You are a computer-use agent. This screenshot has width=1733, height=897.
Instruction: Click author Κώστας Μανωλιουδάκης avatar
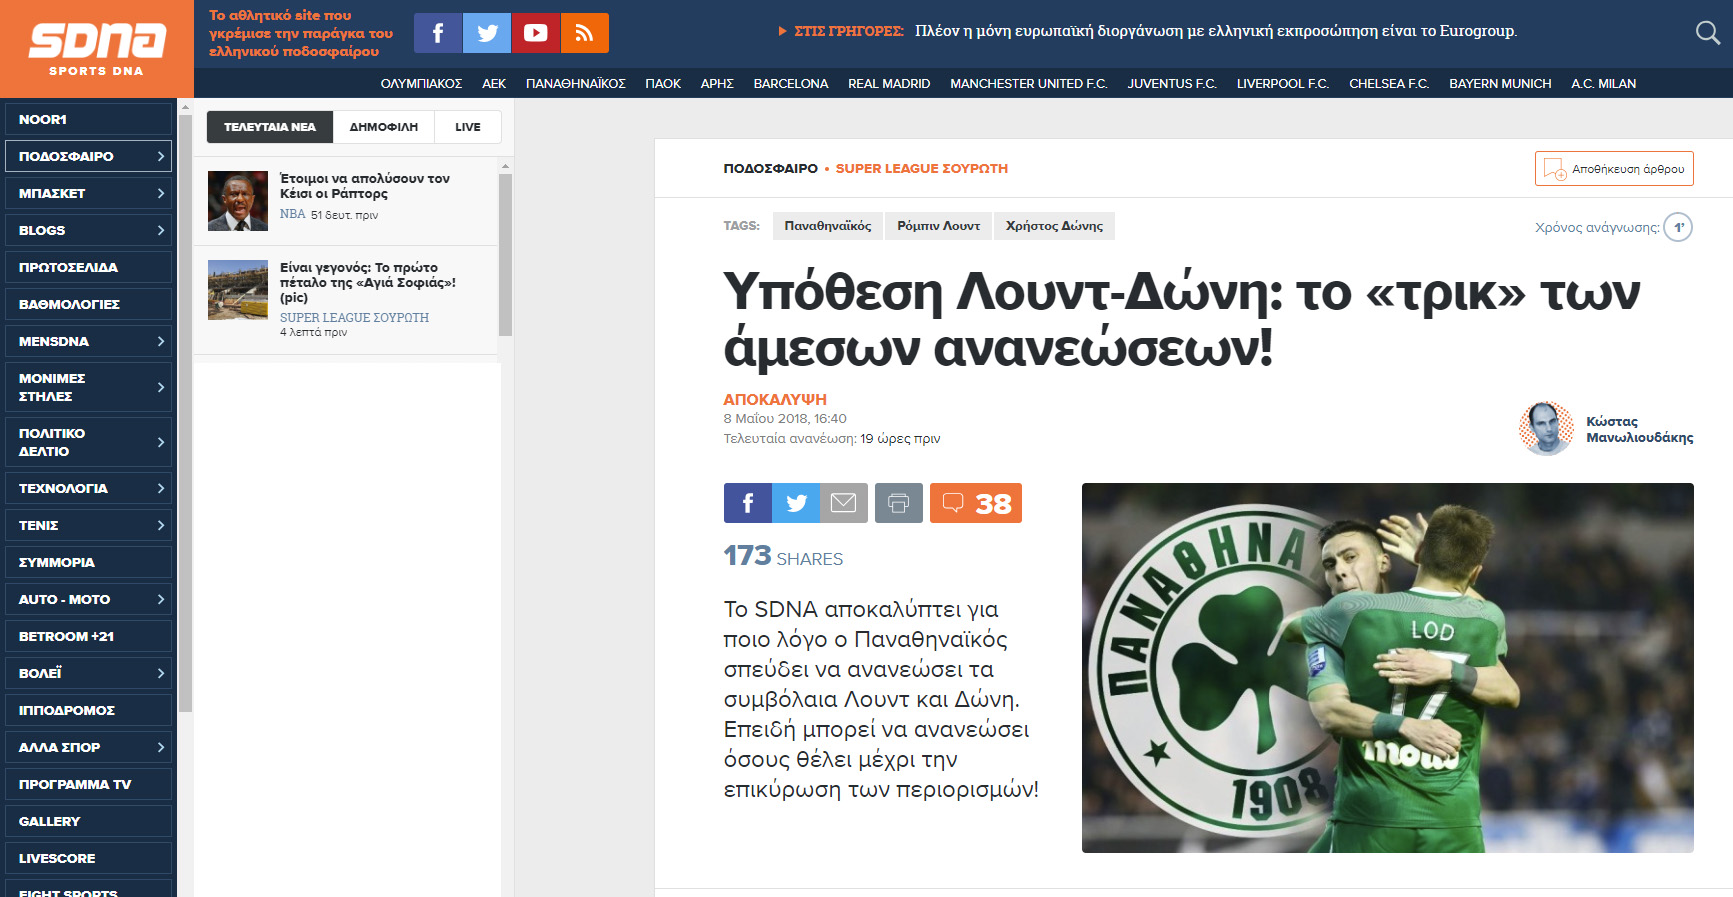[x=1546, y=429]
